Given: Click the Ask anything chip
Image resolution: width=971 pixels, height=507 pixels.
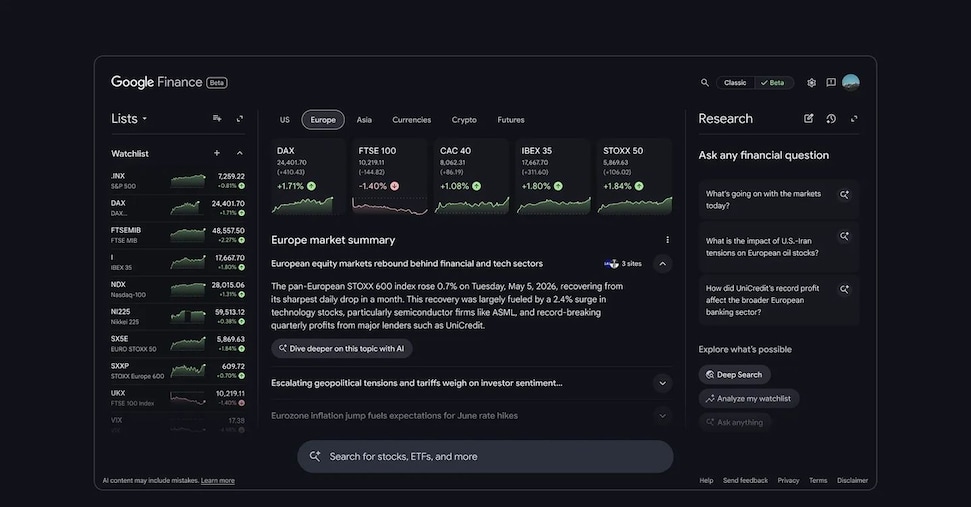Looking at the screenshot, I should click(x=735, y=422).
